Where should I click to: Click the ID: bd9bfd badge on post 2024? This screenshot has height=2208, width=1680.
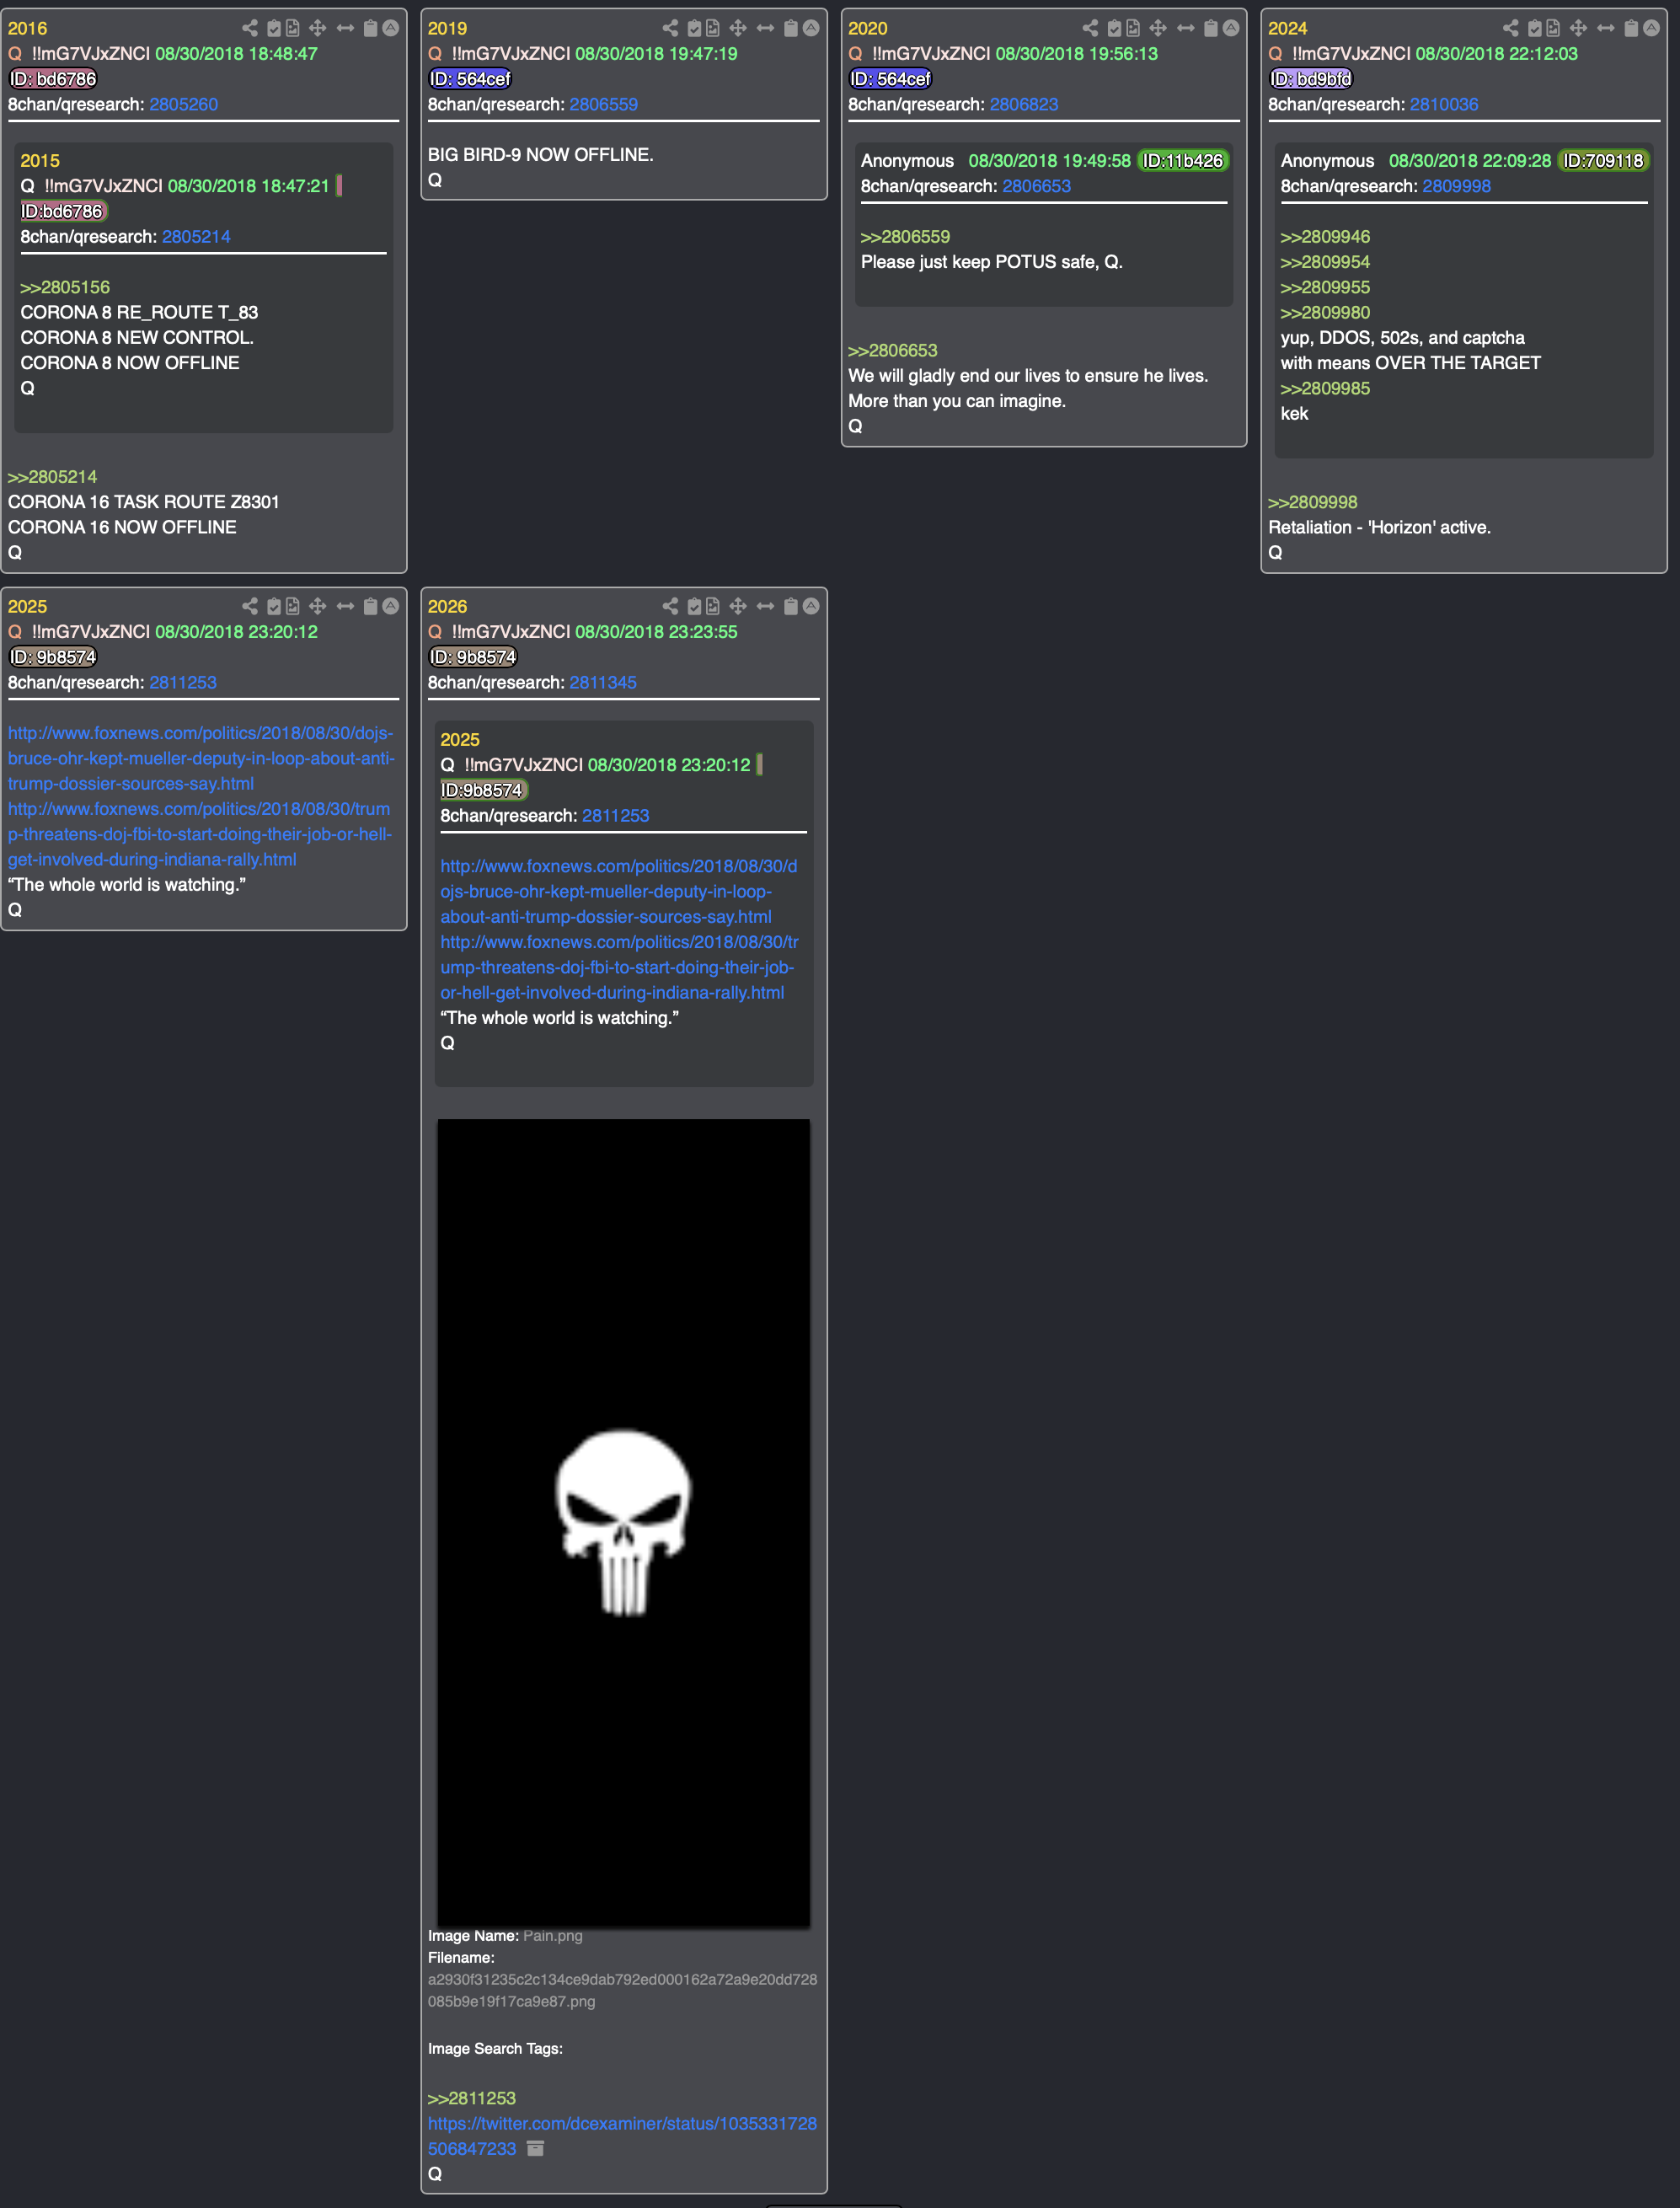click(1310, 79)
